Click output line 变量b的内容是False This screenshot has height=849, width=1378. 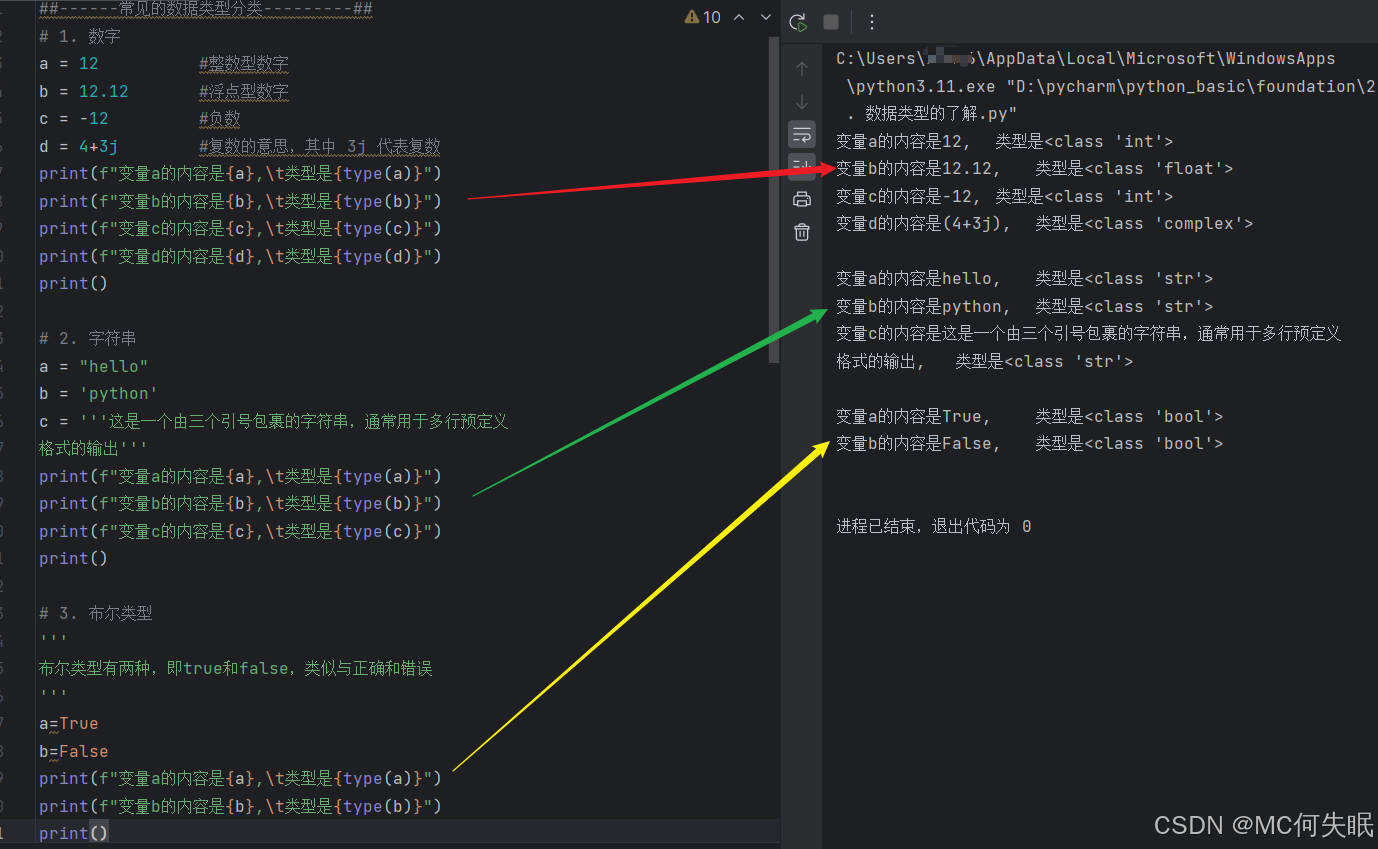point(1030,444)
